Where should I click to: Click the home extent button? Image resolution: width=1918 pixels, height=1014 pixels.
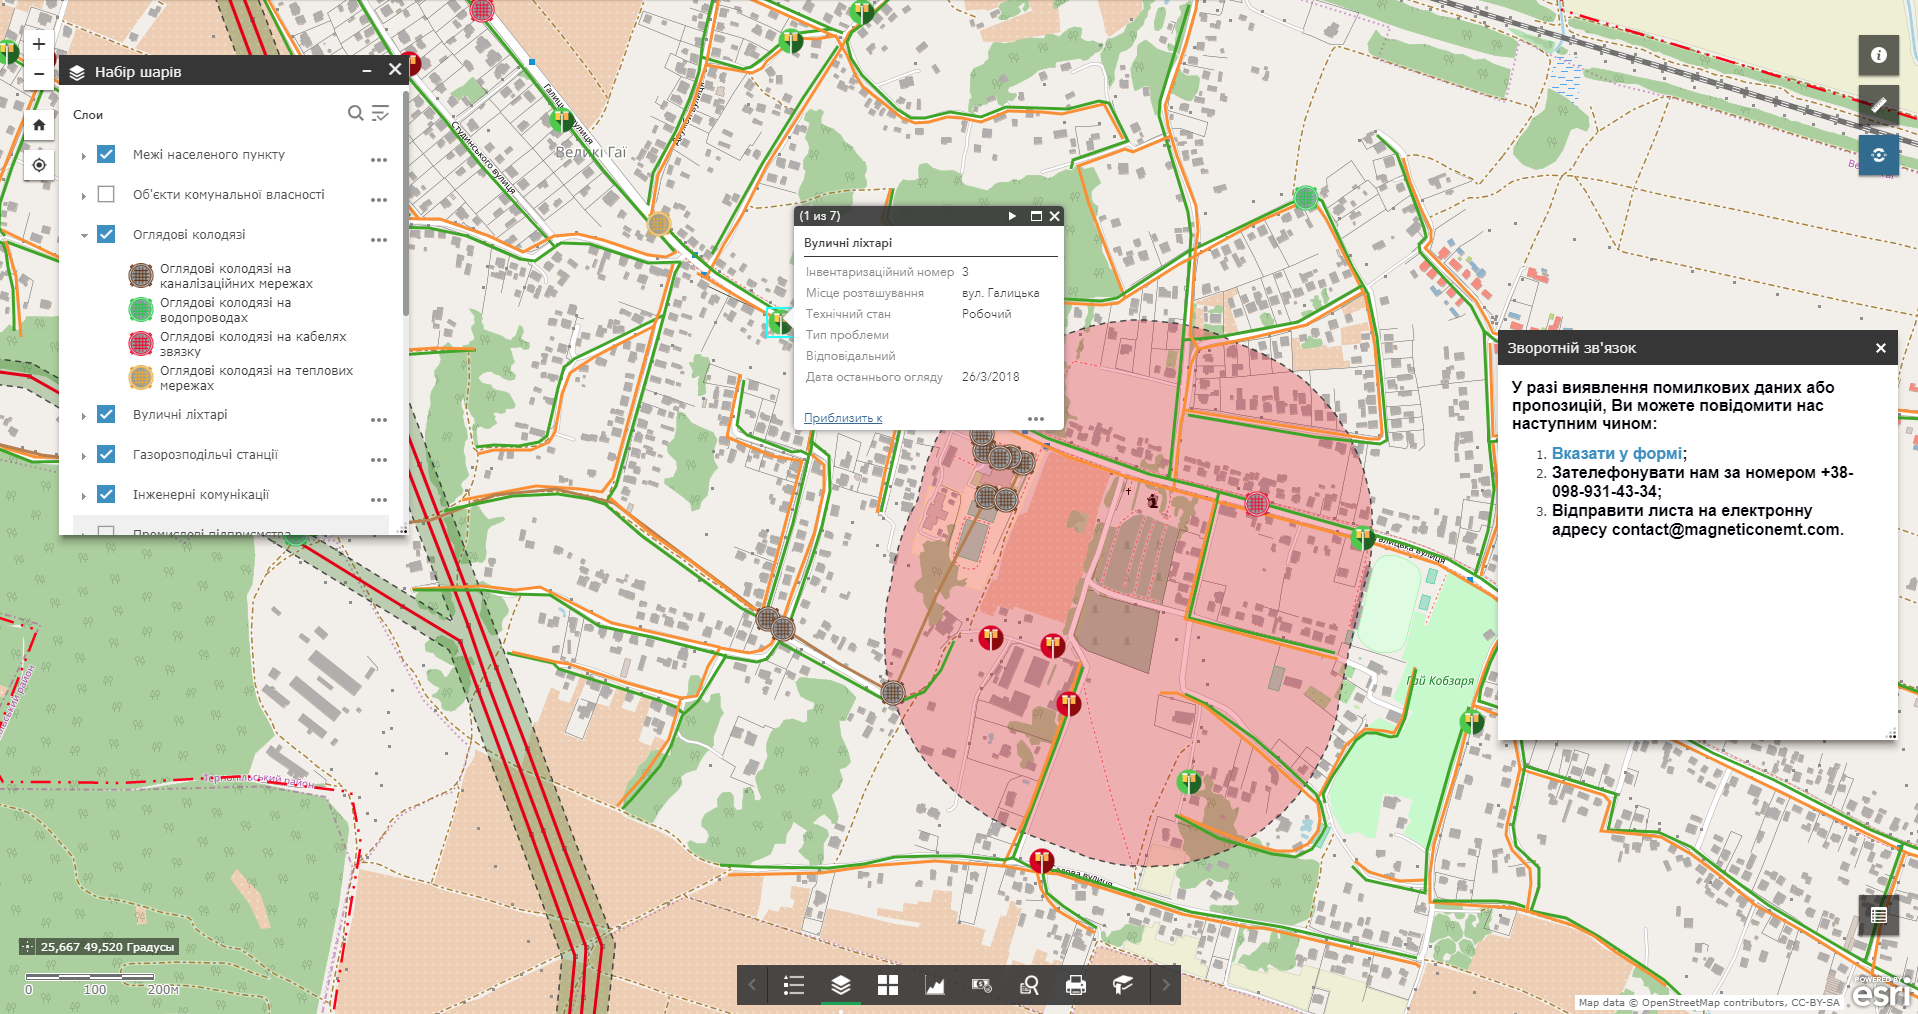click(38, 124)
